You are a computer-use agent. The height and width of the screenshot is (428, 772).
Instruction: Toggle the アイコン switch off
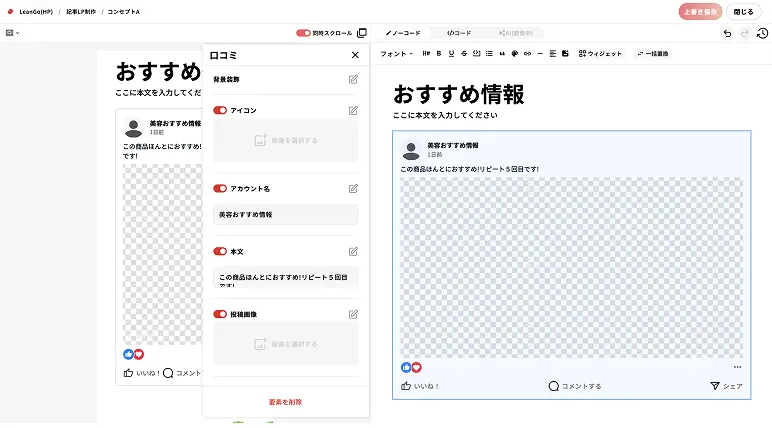pyautogui.click(x=220, y=110)
